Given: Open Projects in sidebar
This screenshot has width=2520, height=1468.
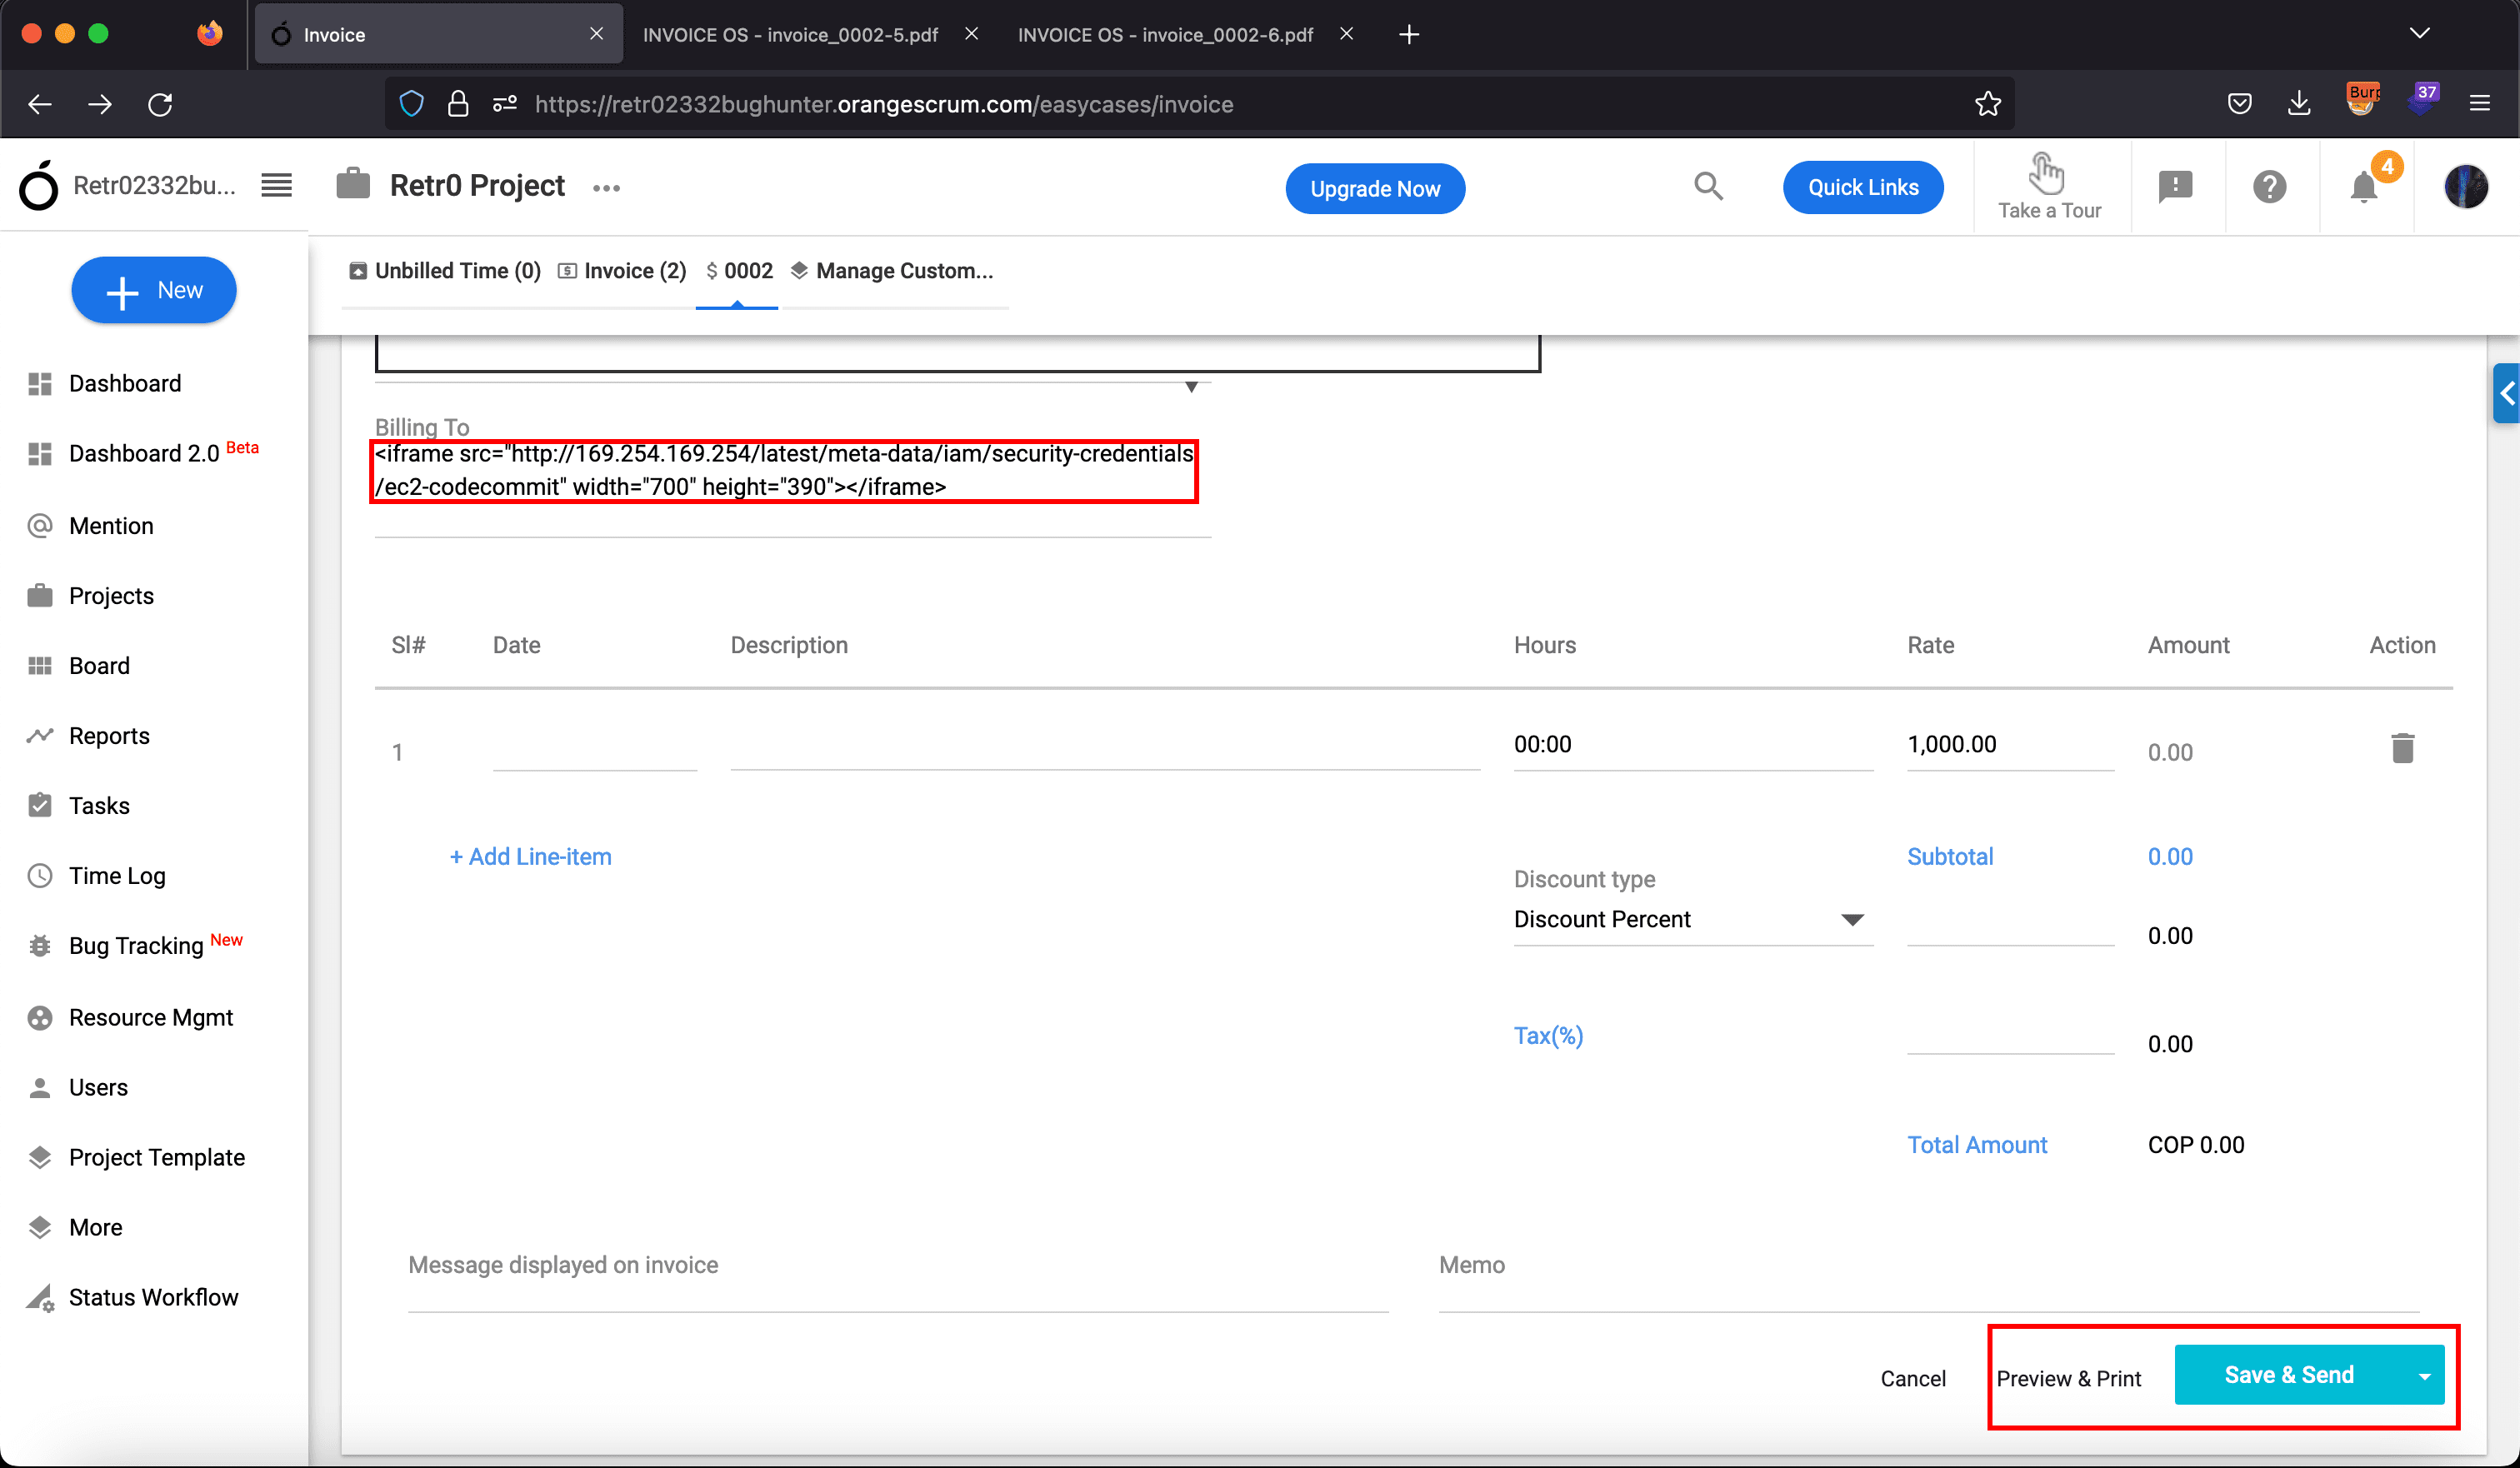Looking at the screenshot, I should tap(111, 596).
